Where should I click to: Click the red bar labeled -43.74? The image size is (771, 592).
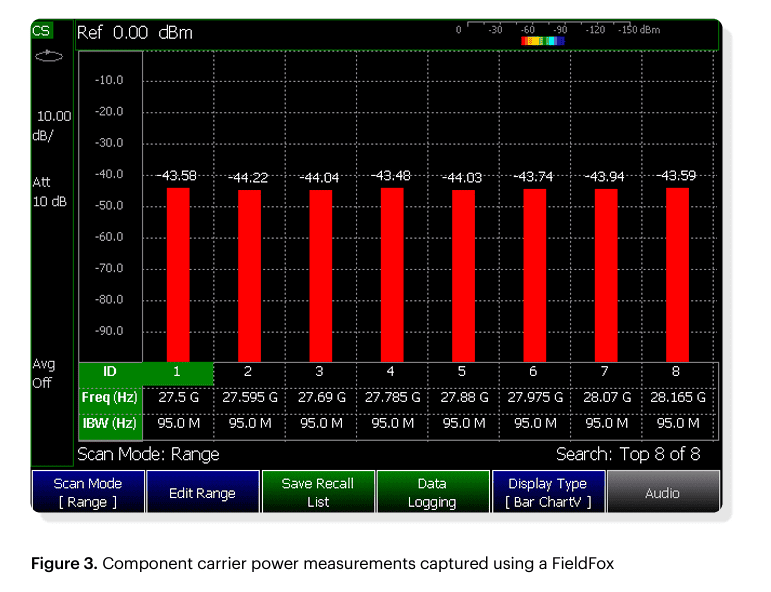[x=534, y=275]
